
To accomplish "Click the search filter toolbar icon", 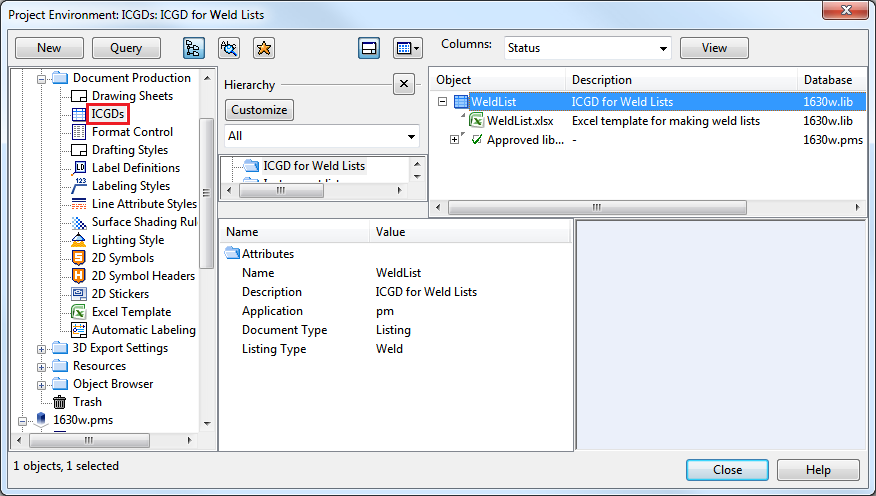I will (x=229, y=48).
